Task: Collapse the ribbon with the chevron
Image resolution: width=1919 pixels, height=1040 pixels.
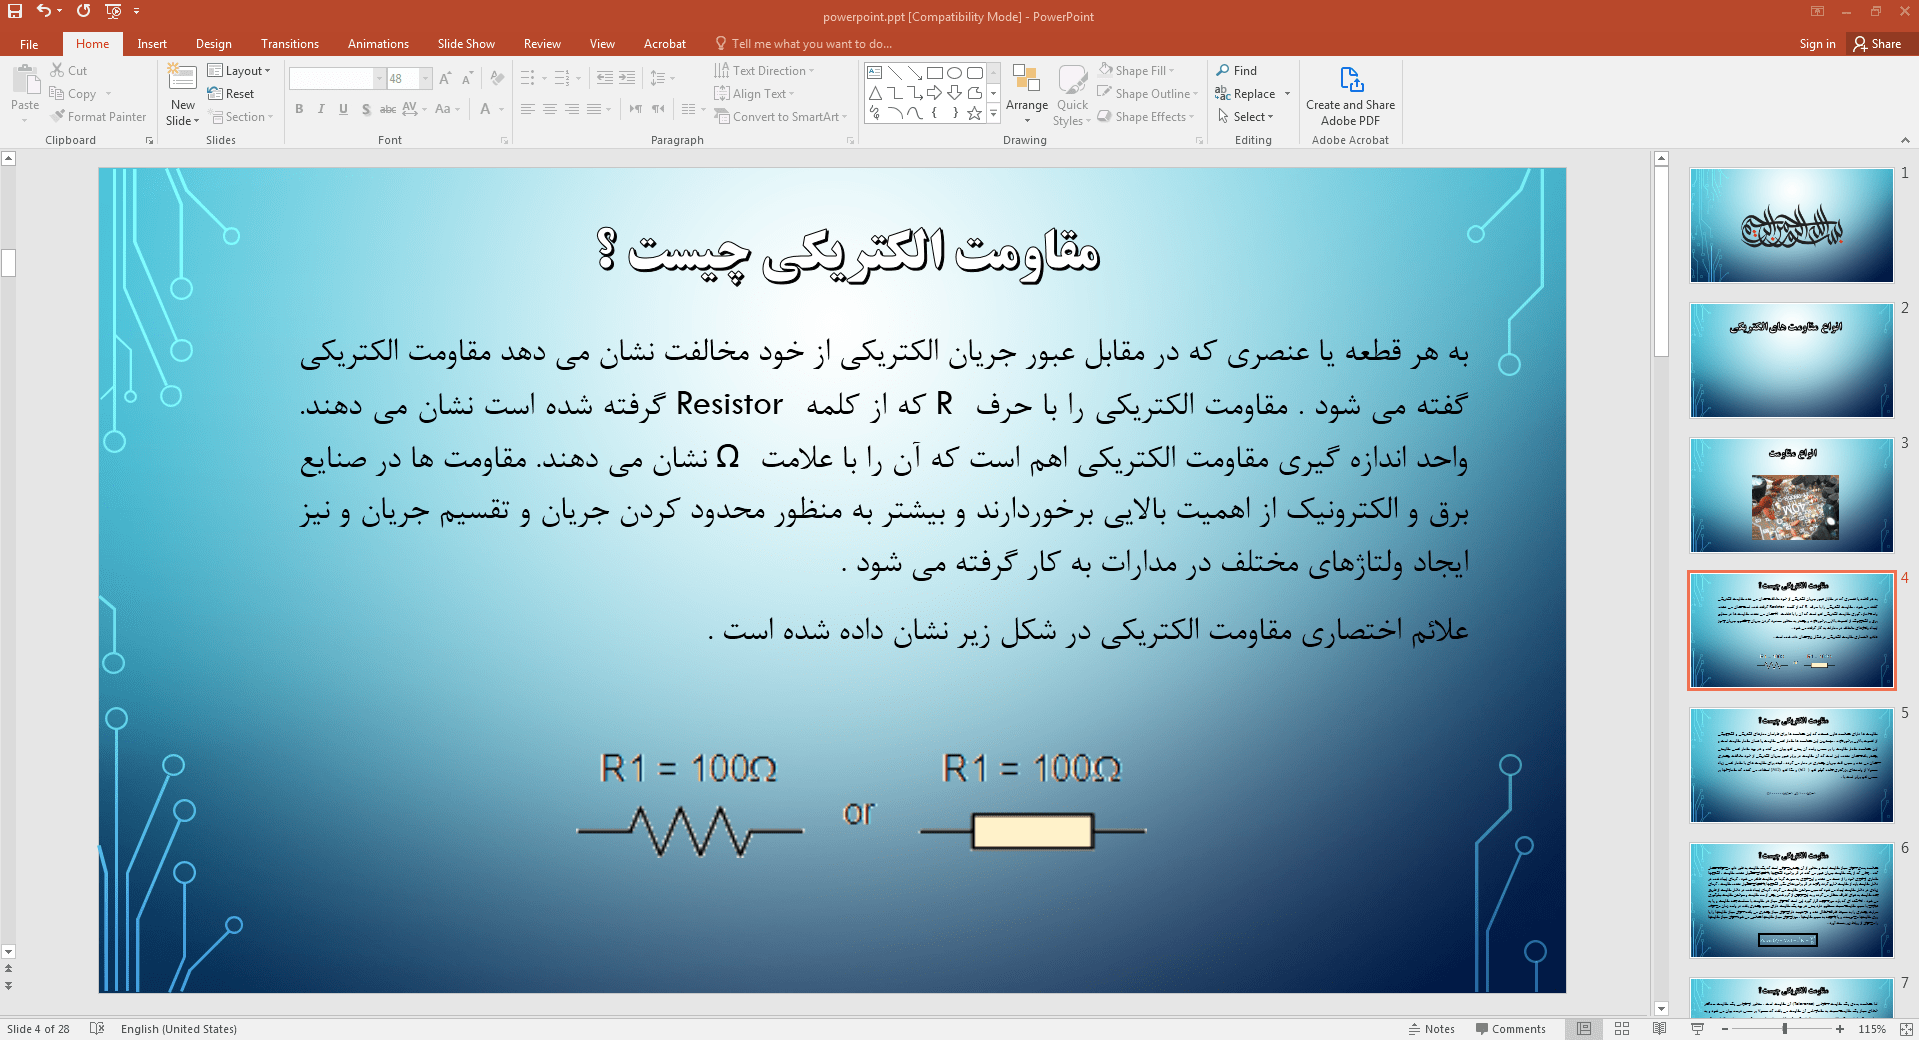Action: click(x=1905, y=140)
